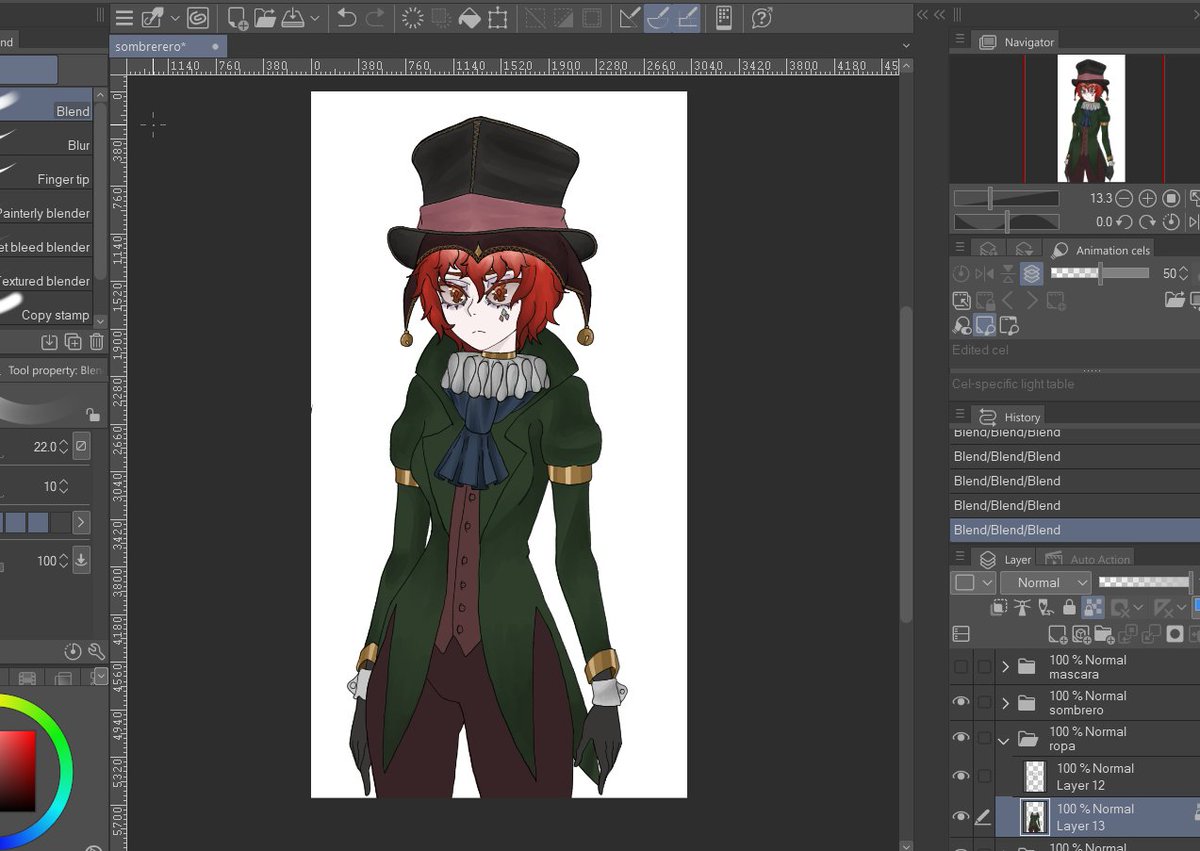Click the character thumbnail in Navigator

pos(1091,119)
